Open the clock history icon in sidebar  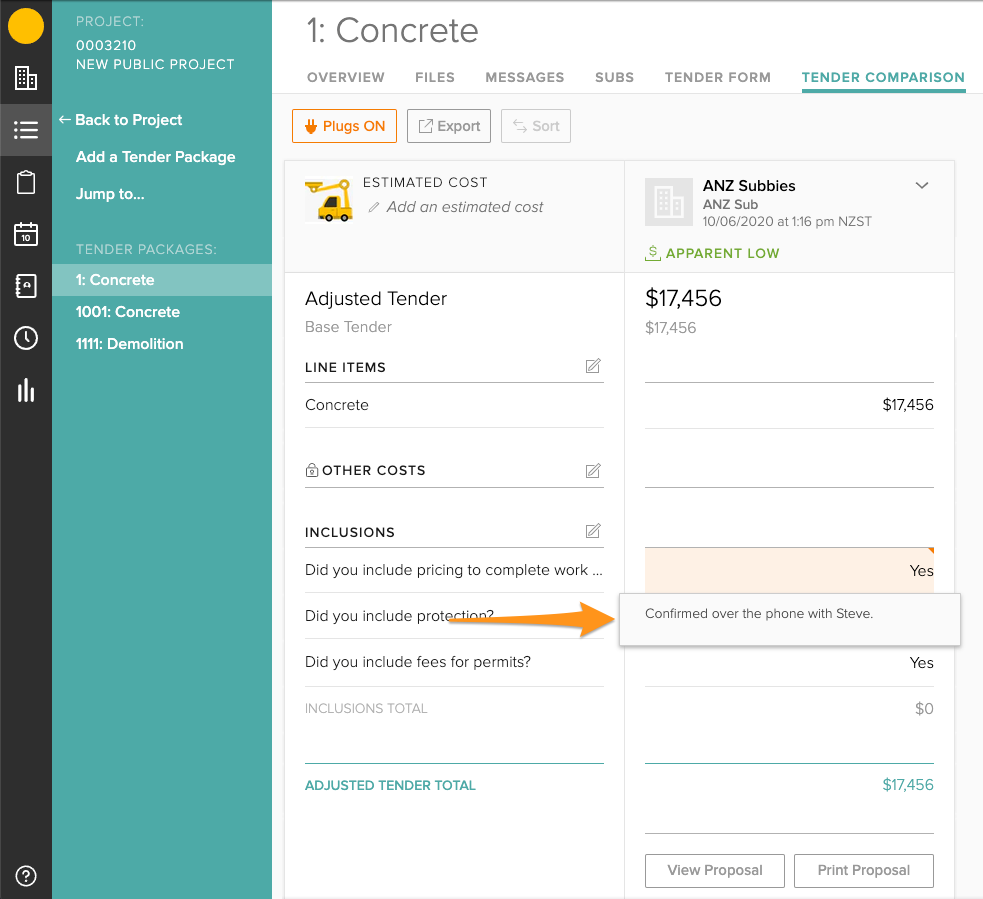point(26,338)
